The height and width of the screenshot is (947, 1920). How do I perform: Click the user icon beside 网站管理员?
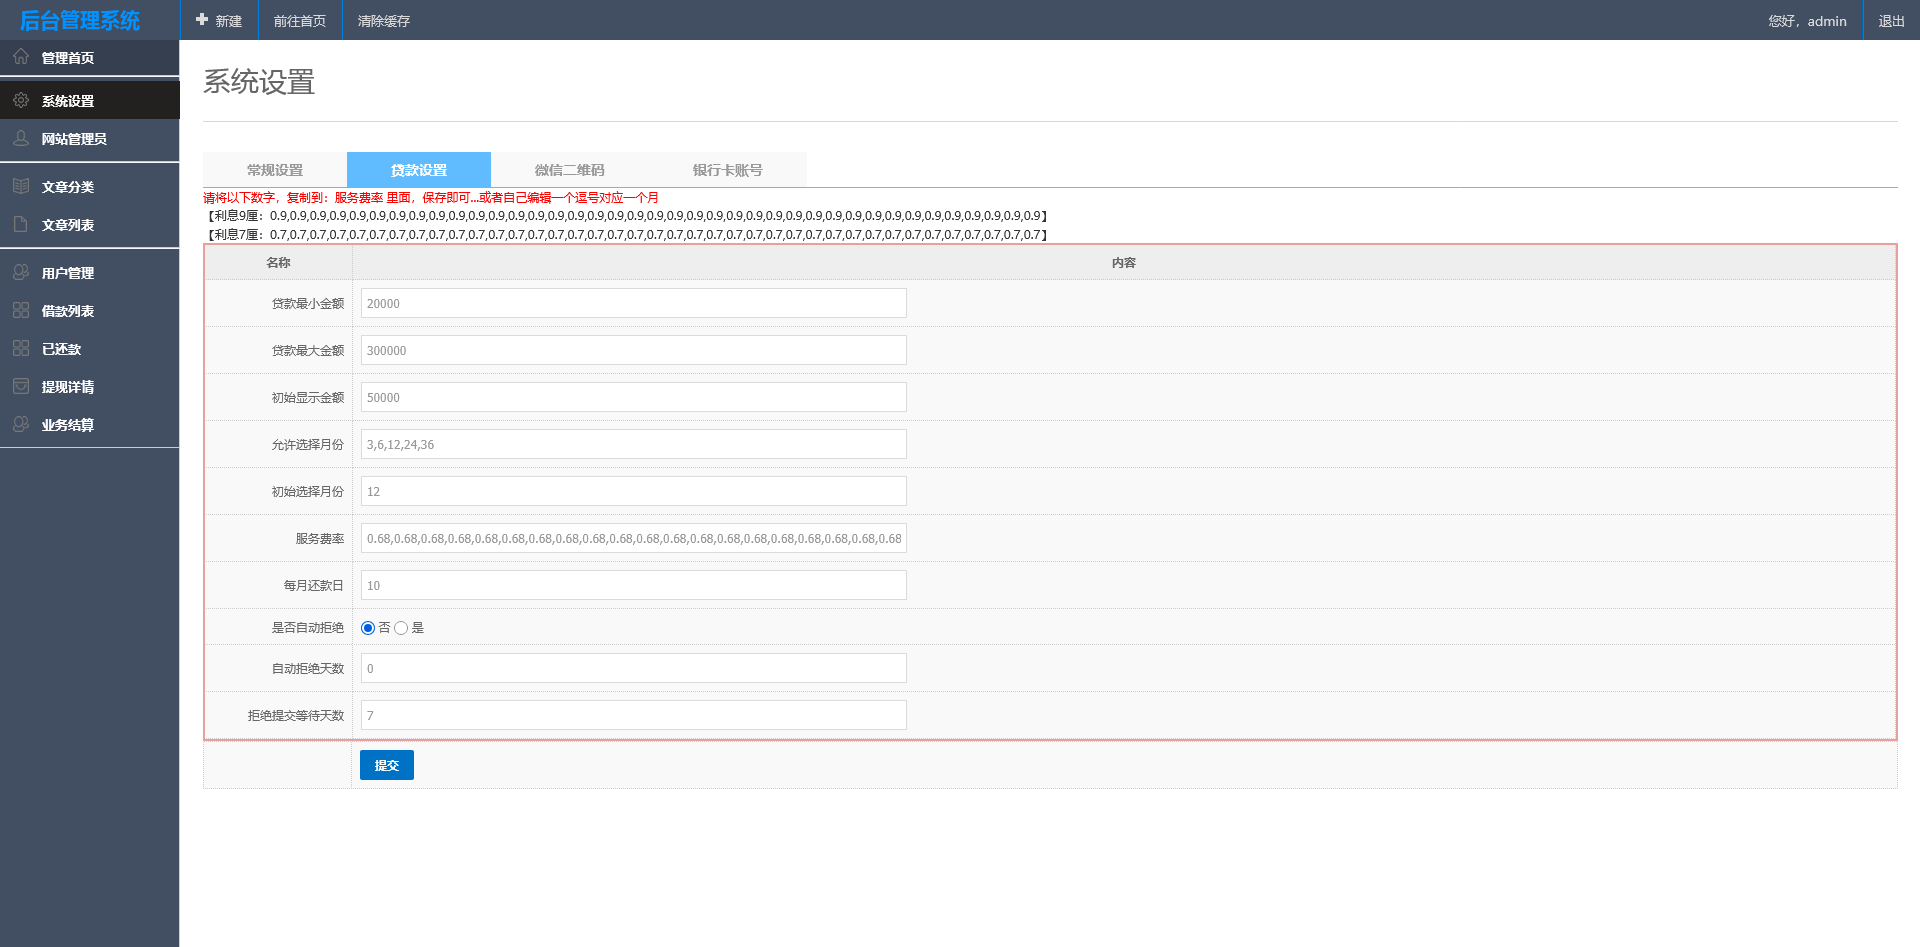click(21, 138)
